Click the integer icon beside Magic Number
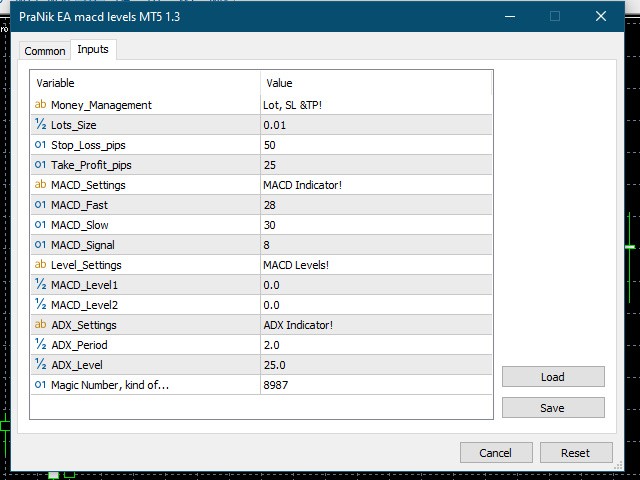 pos(40,385)
